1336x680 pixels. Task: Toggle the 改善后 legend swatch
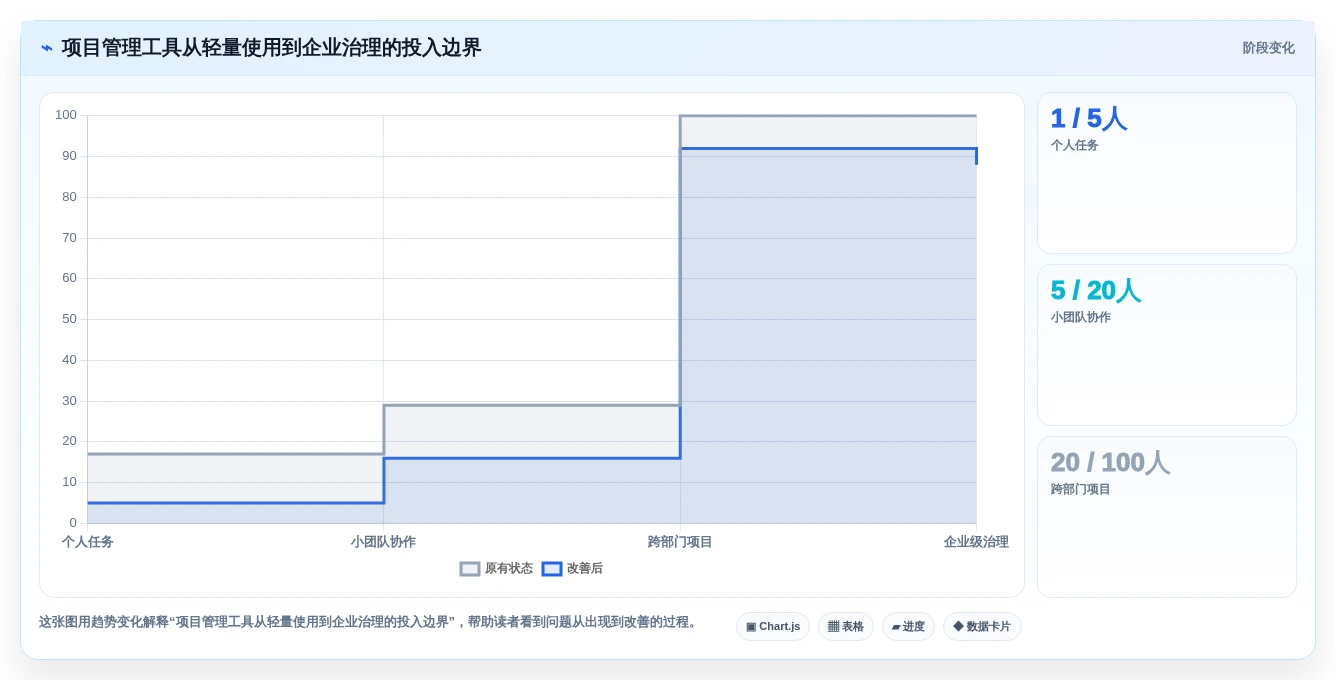pos(552,569)
